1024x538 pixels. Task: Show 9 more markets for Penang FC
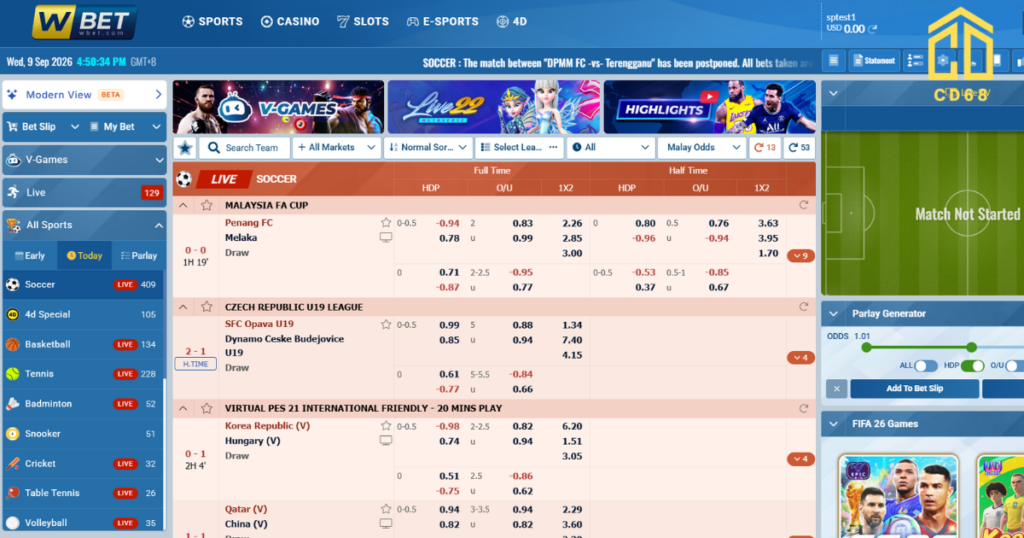coord(801,256)
